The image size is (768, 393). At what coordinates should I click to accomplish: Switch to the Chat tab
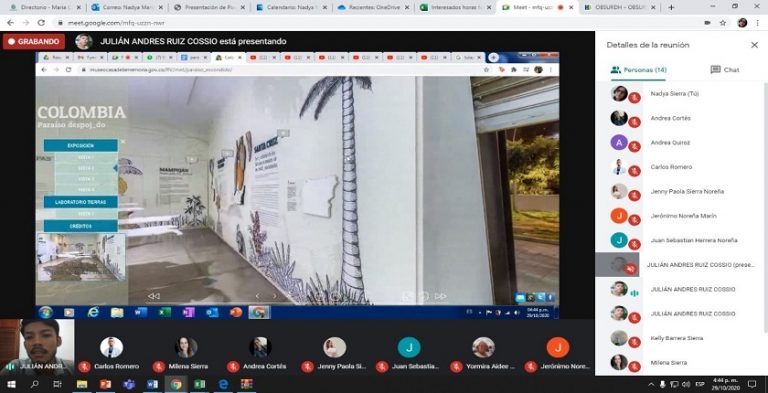[x=724, y=70]
